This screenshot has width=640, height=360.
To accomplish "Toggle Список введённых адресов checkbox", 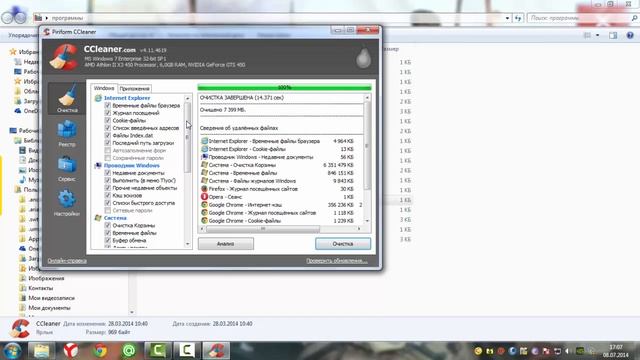I will (108, 128).
